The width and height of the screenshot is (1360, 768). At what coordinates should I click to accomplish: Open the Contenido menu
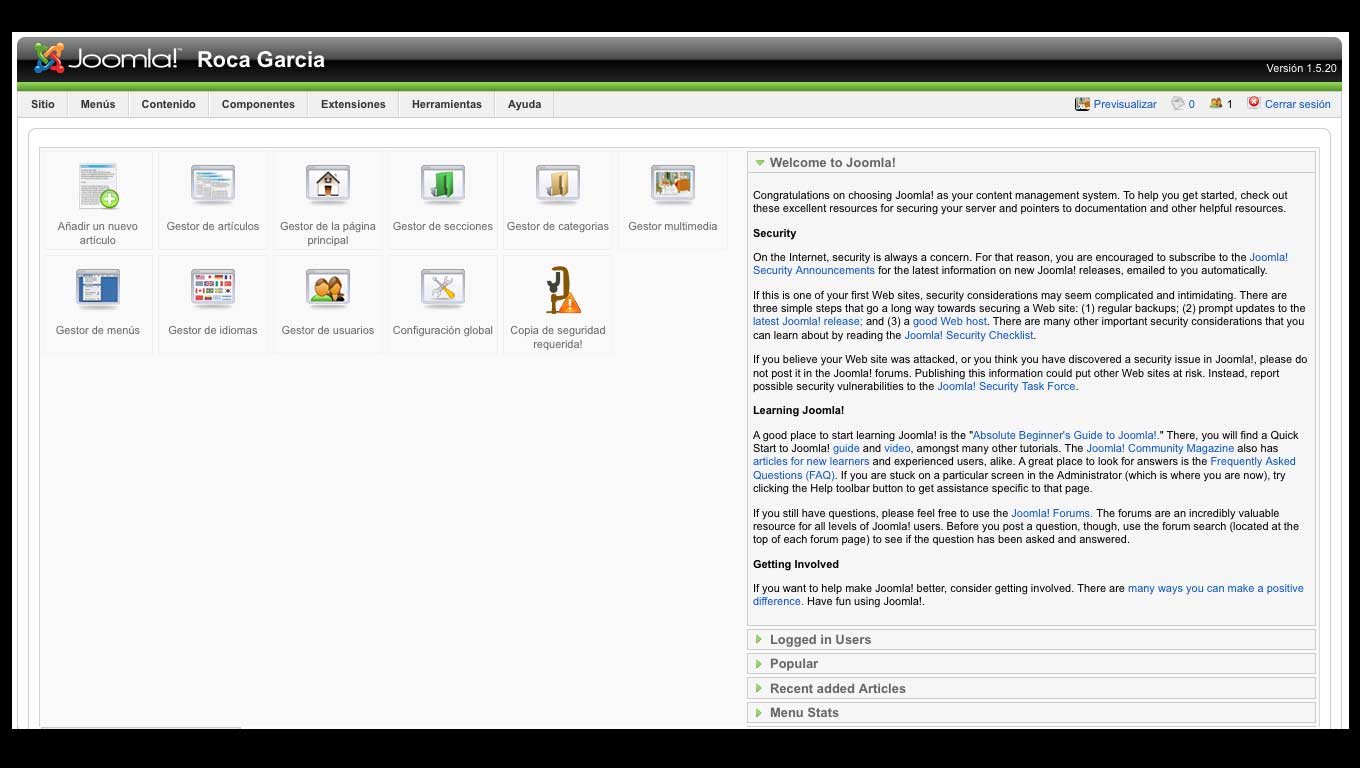[168, 104]
